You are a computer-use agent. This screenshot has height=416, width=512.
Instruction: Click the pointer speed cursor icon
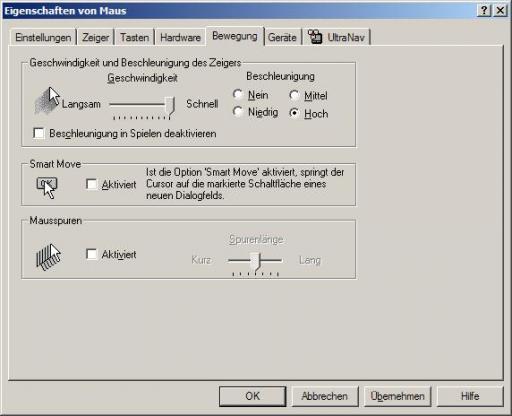pos(47,101)
